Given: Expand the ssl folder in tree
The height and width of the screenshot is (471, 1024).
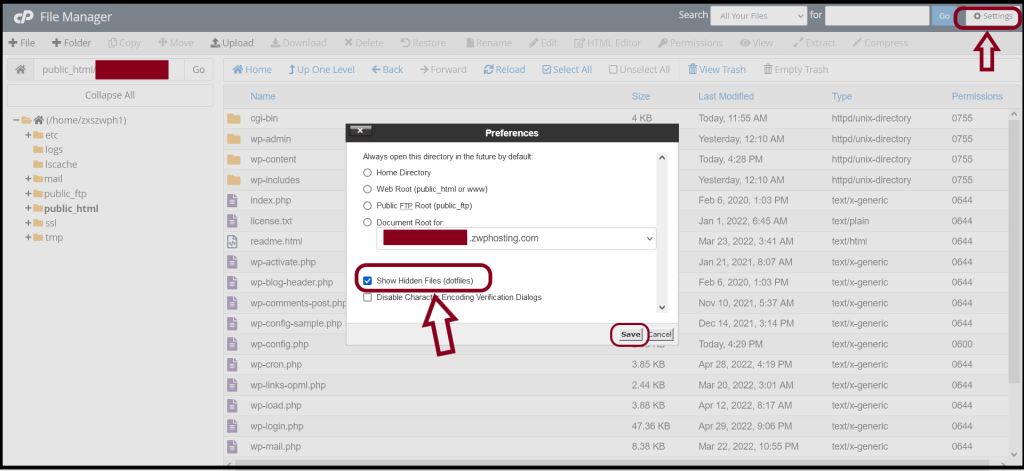Looking at the screenshot, I should click(28, 223).
